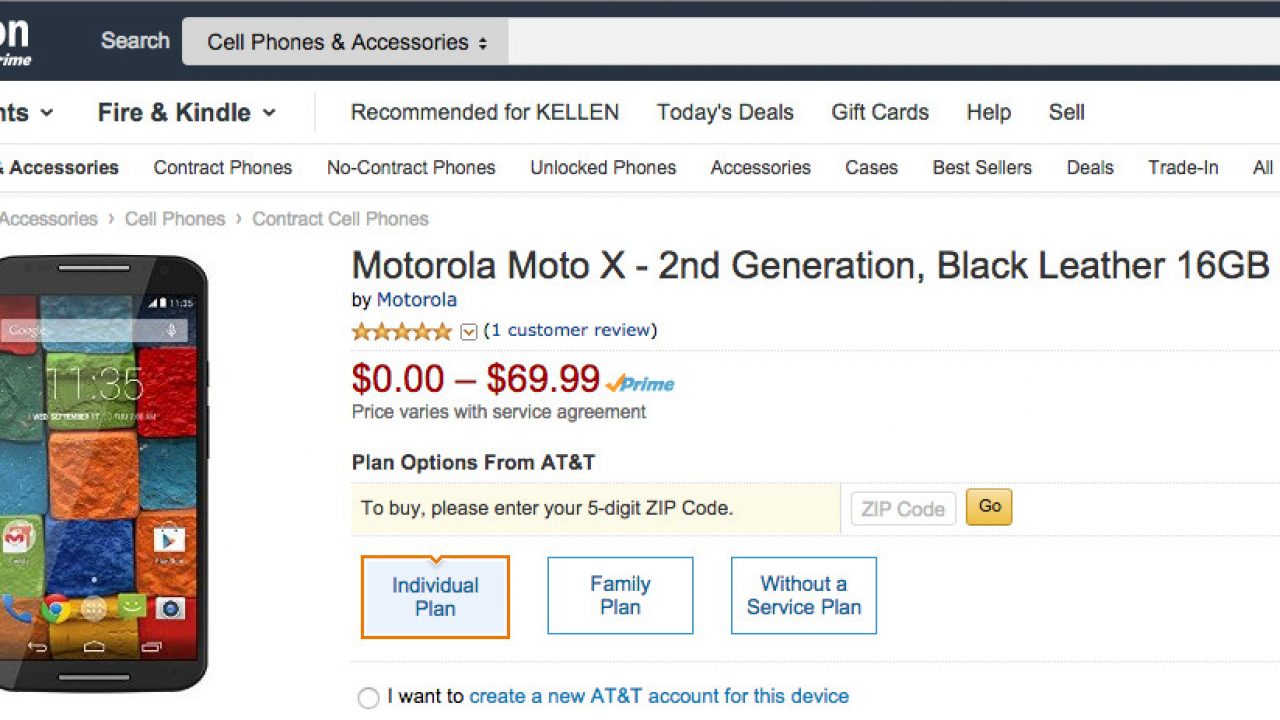
Task: Click the Prime logo beside the price
Action: (641, 383)
